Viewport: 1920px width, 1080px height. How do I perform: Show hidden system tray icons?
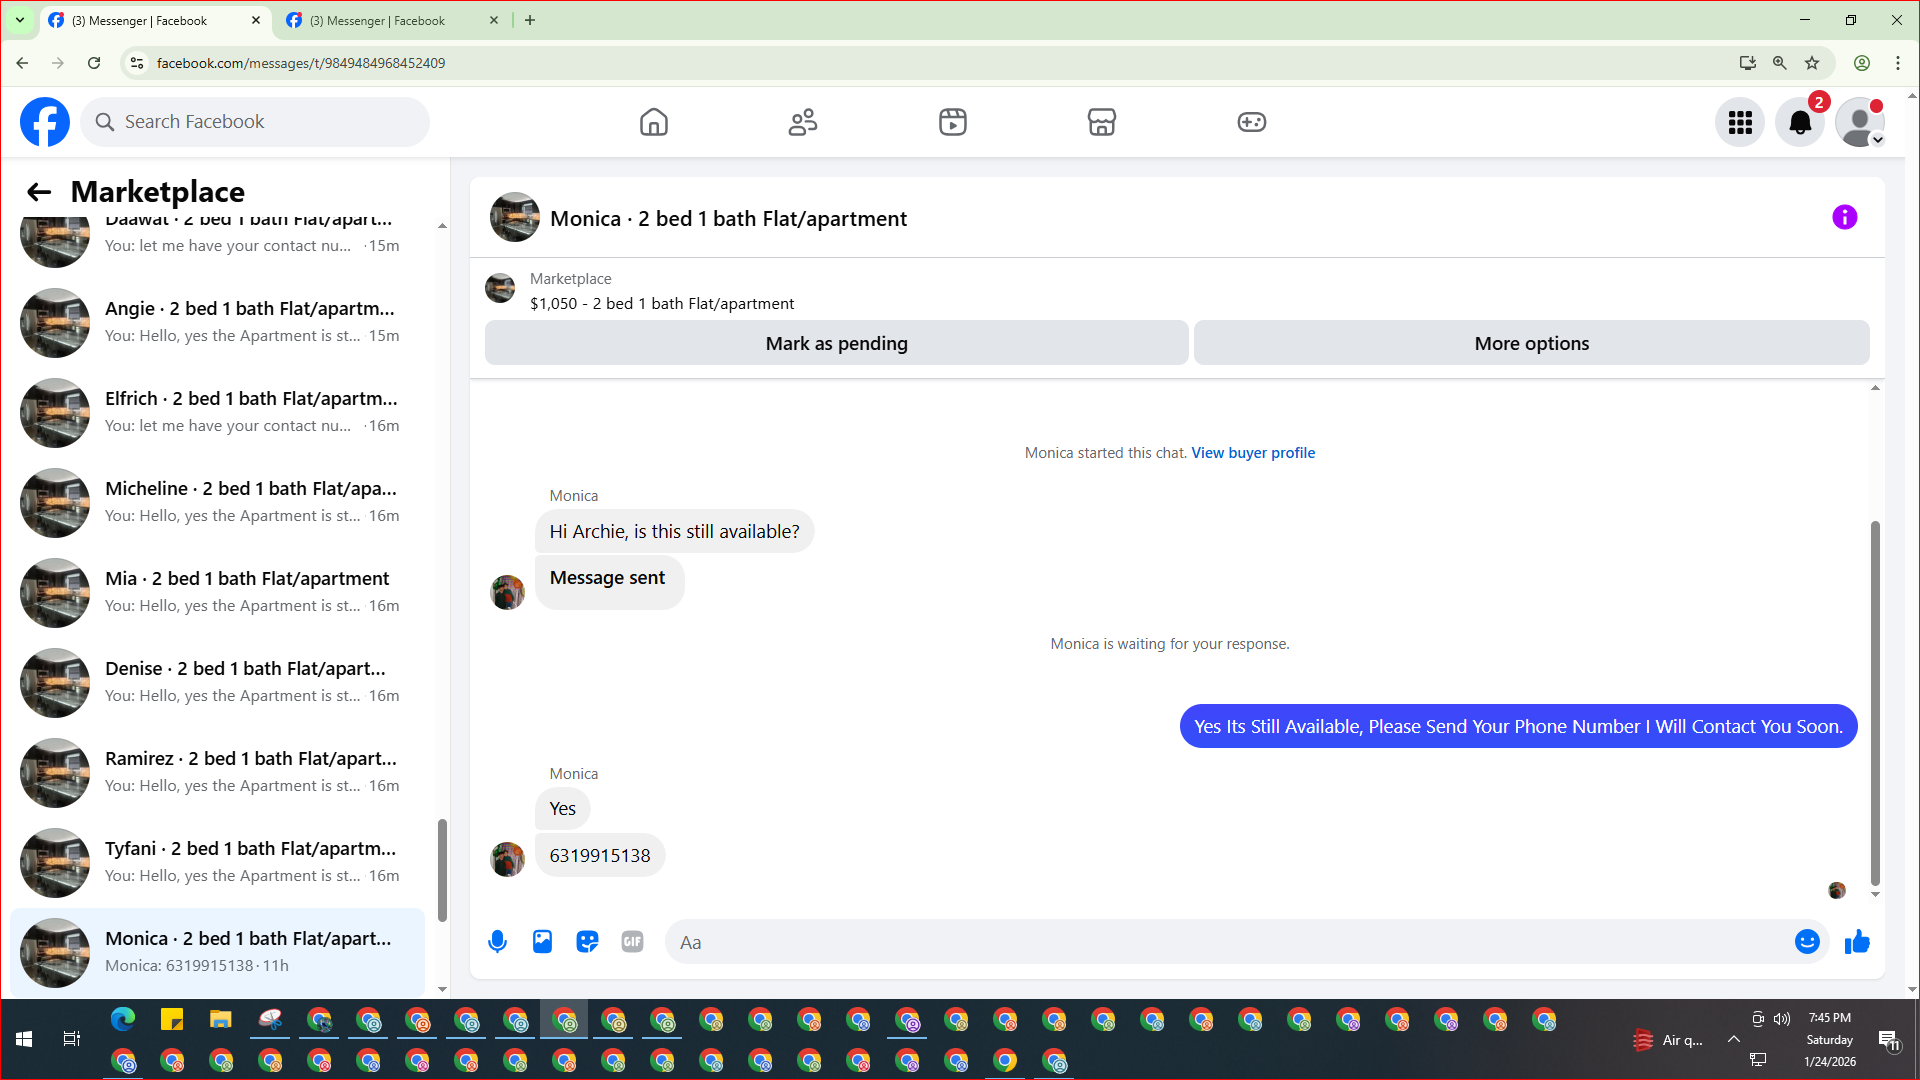(x=1733, y=1040)
